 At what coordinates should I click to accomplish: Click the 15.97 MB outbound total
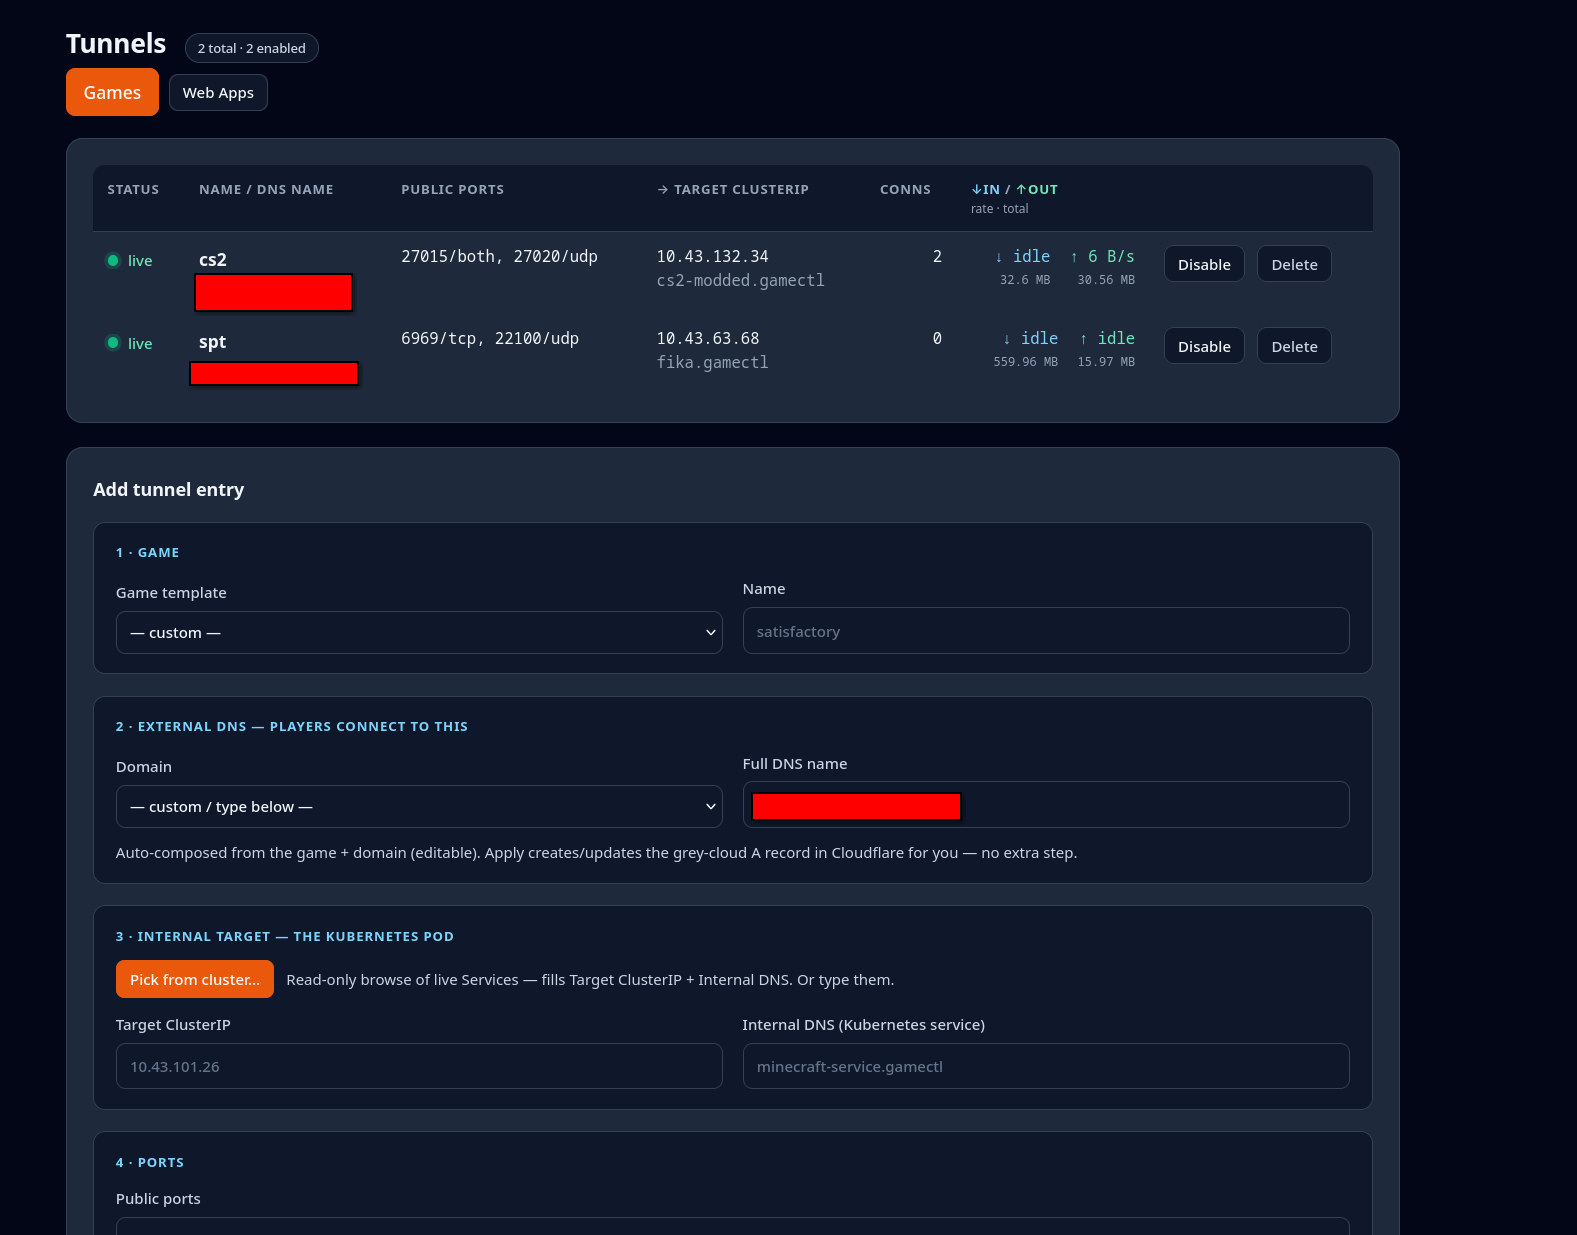[1106, 362]
